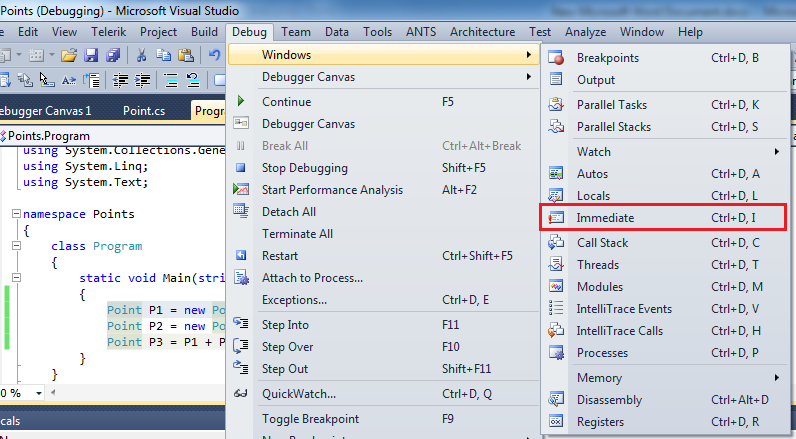
Task: Click Toggle Breakpoint
Action: pos(383,419)
